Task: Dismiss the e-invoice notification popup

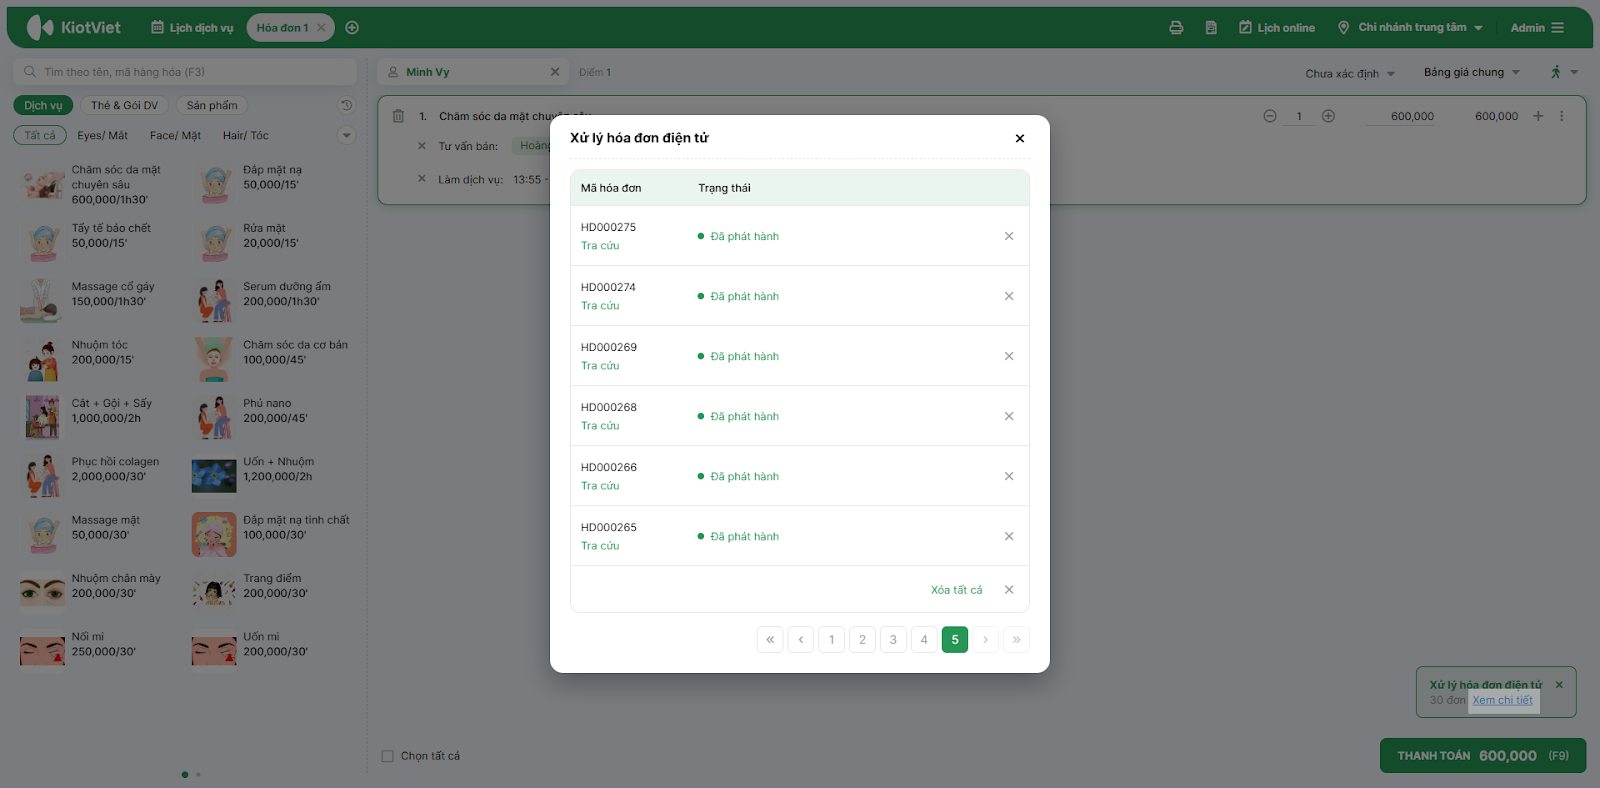Action: 1559,685
